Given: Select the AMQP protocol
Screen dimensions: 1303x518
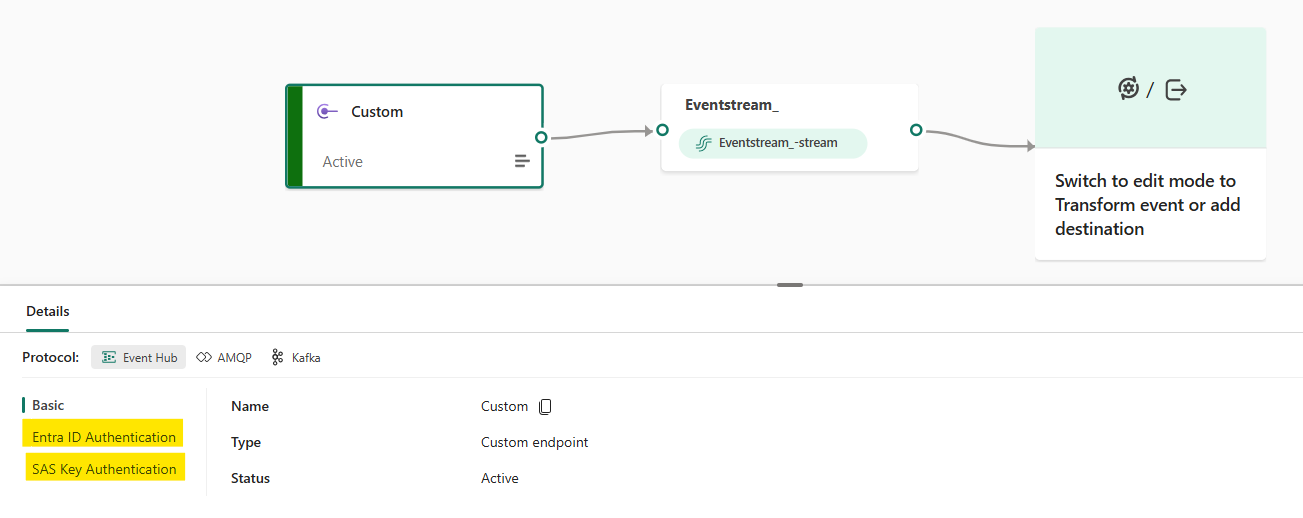Looking at the screenshot, I should (224, 357).
